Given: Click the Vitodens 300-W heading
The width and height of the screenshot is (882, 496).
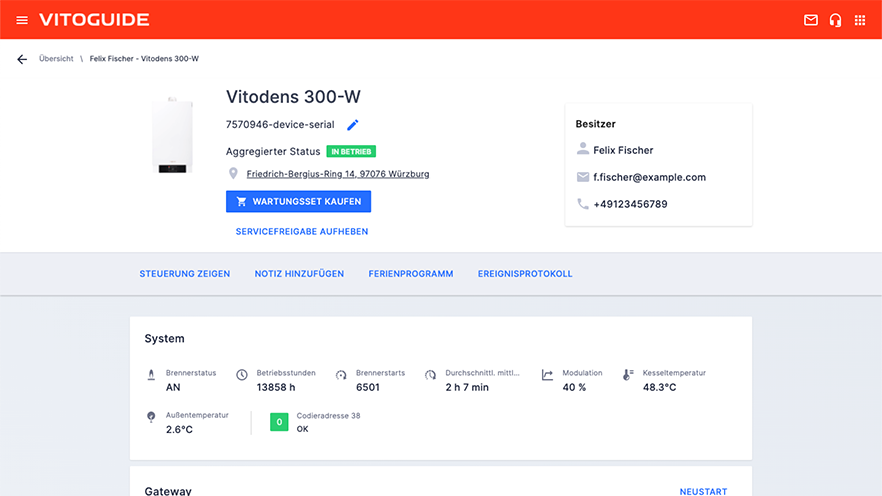Looking at the screenshot, I should [293, 97].
